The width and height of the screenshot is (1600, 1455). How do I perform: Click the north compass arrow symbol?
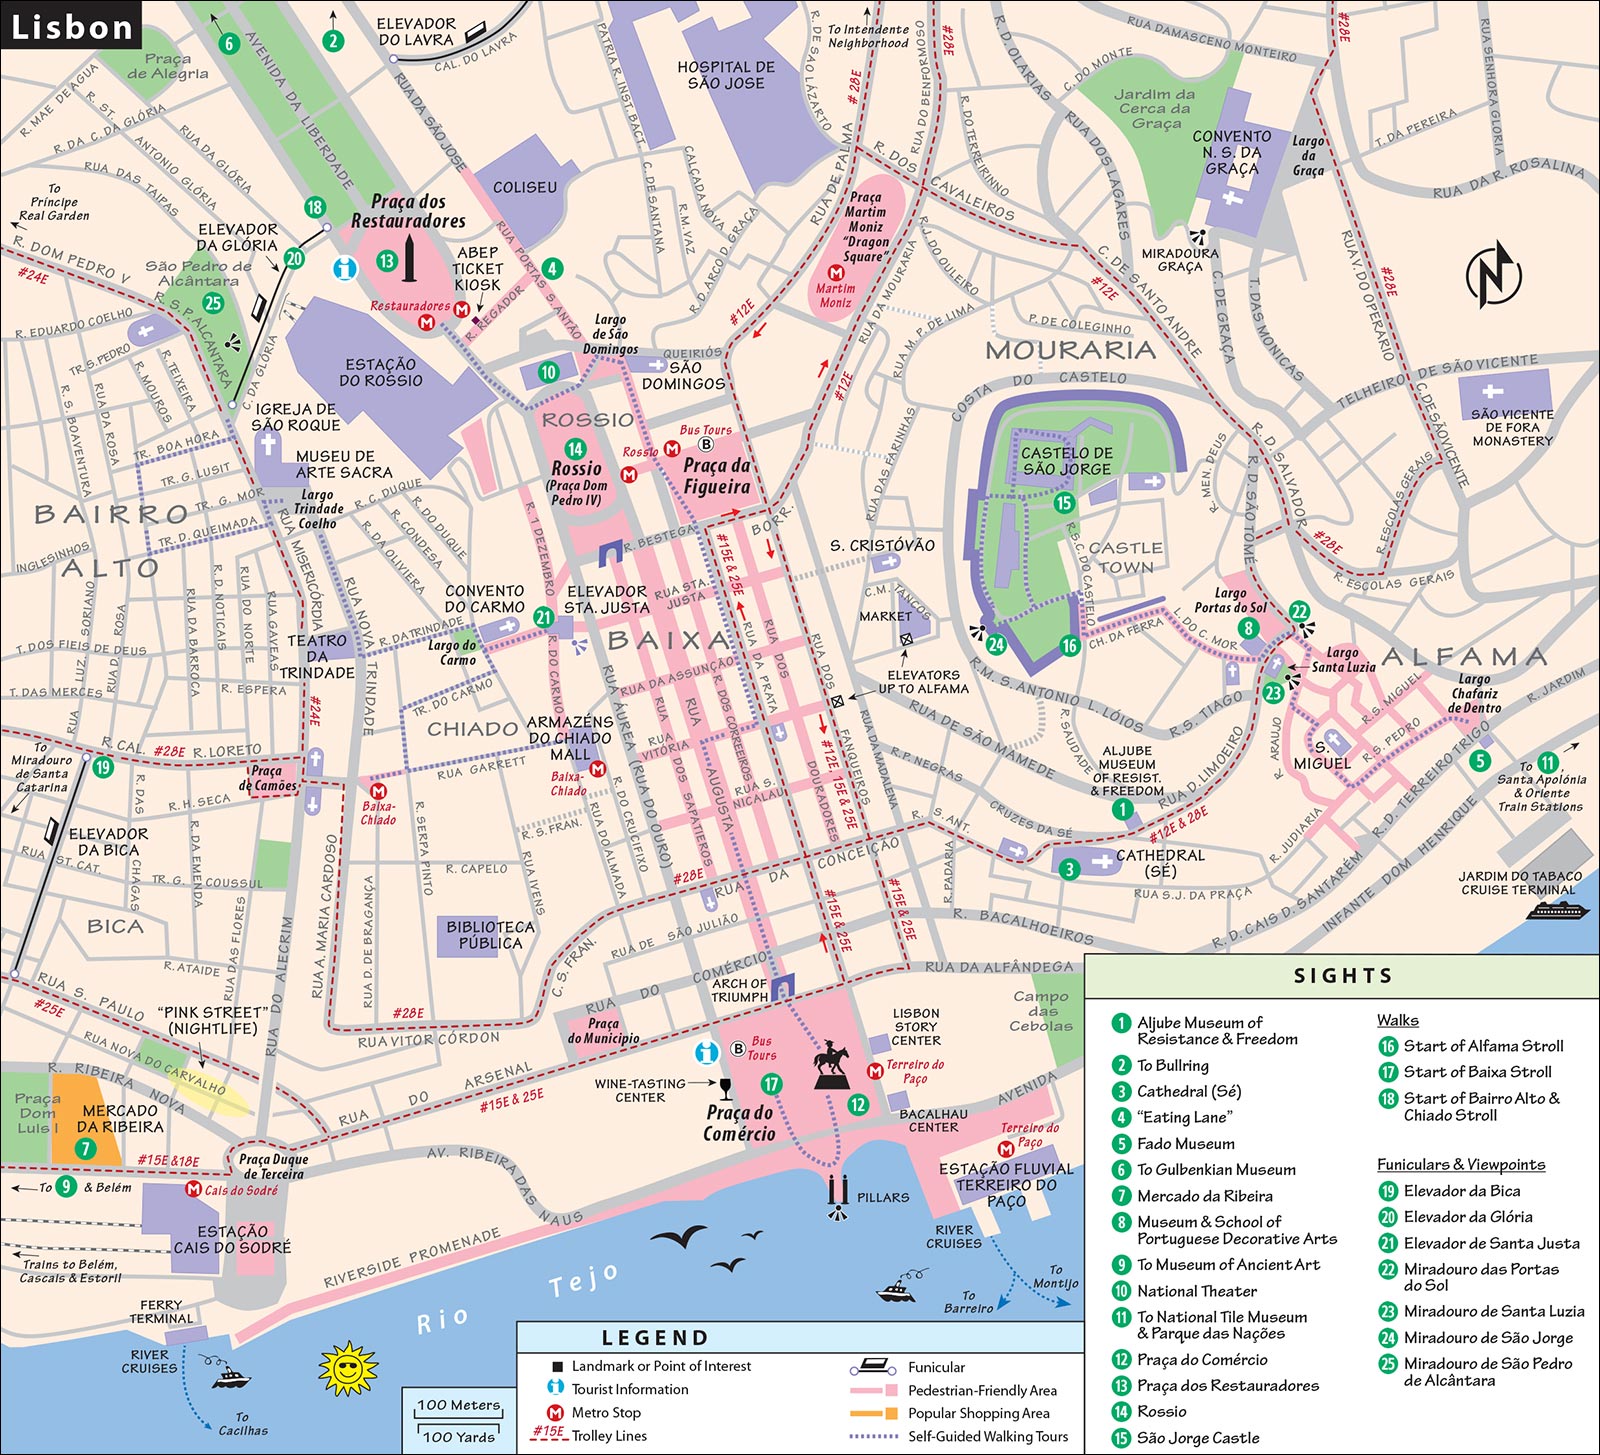[1493, 274]
